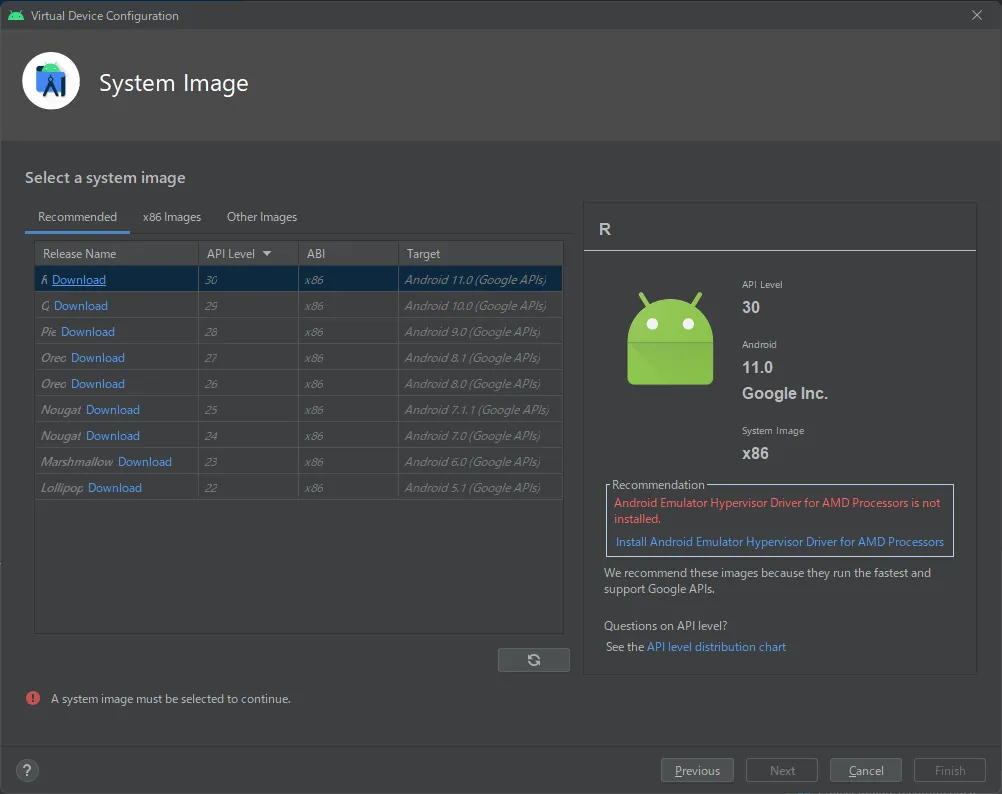The image size is (1002, 794).
Task: Click the refresh system images icon button
Action: click(x=533, y=660)
